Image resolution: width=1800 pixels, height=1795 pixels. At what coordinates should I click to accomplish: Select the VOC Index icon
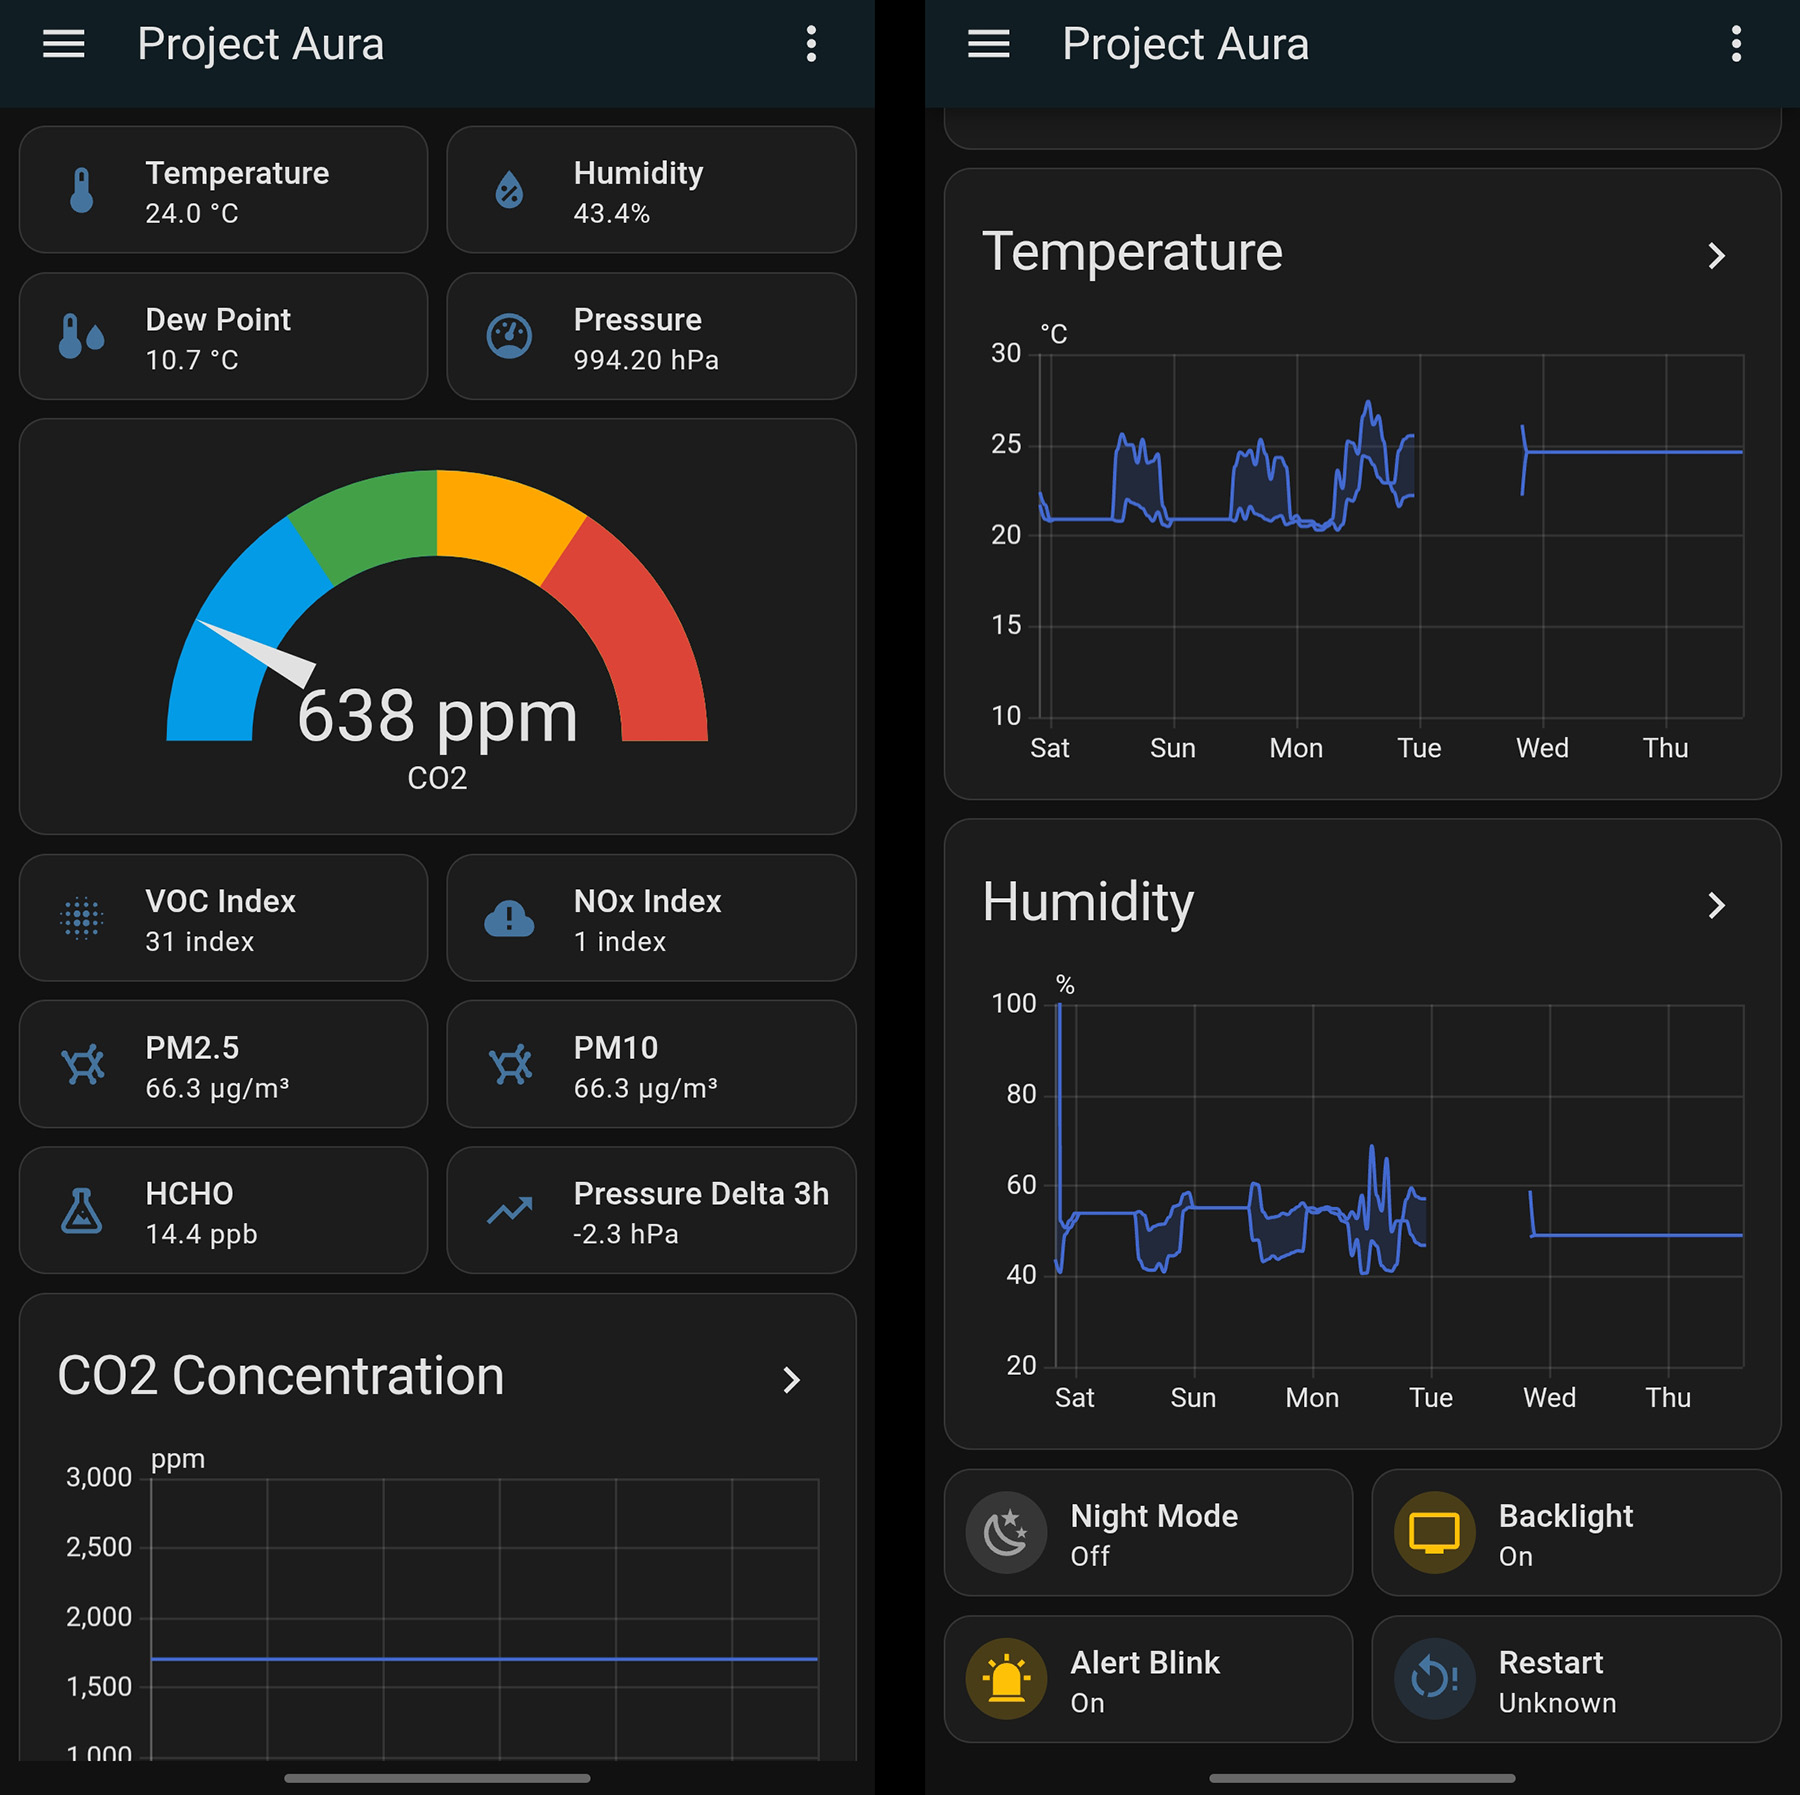[85, 918]
